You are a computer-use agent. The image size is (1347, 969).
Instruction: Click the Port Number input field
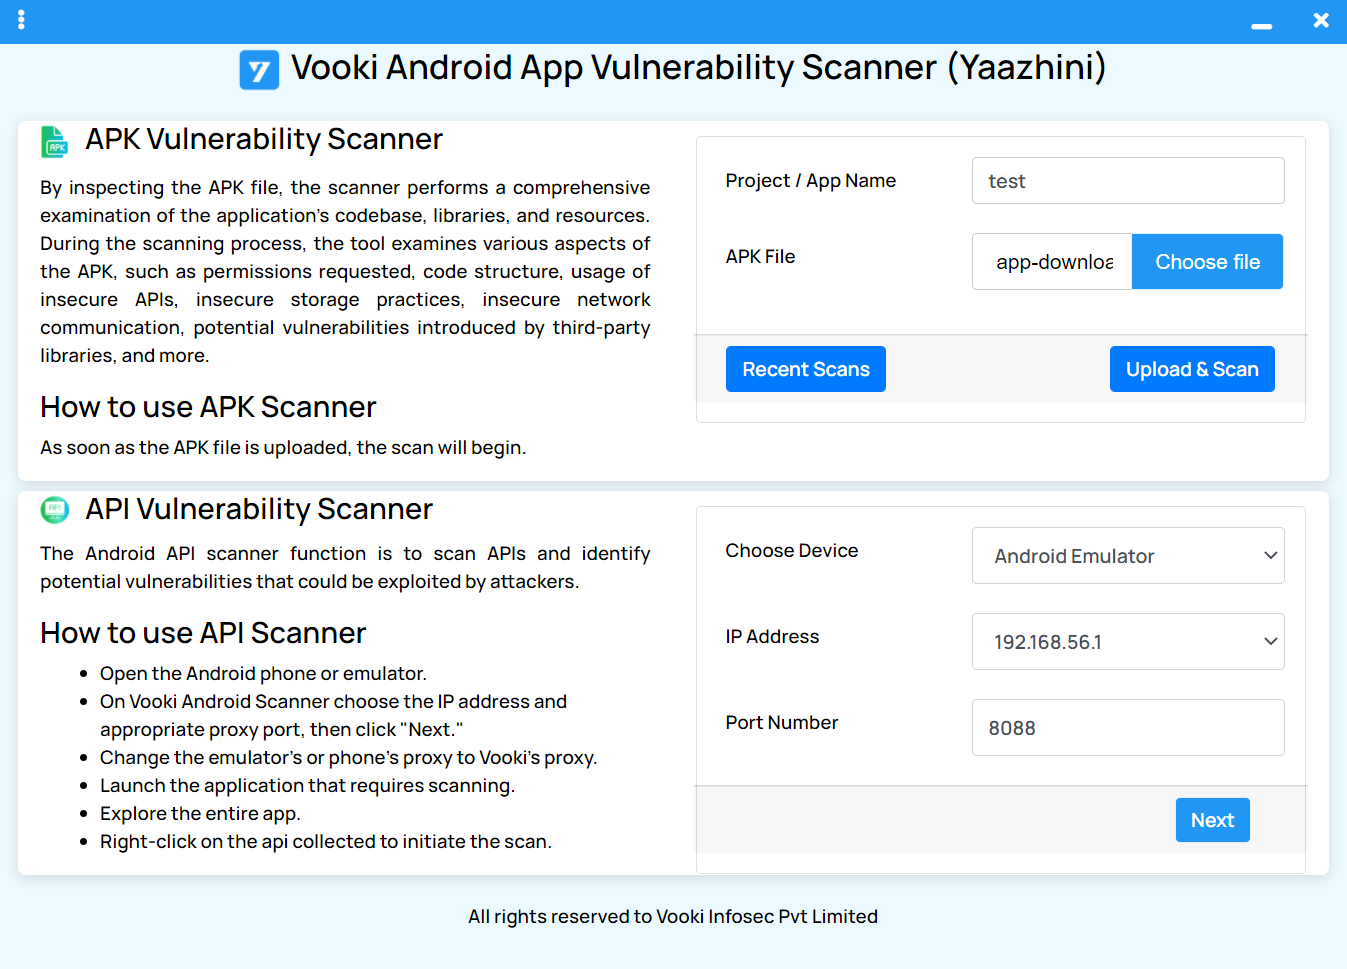coord(1128,728)
